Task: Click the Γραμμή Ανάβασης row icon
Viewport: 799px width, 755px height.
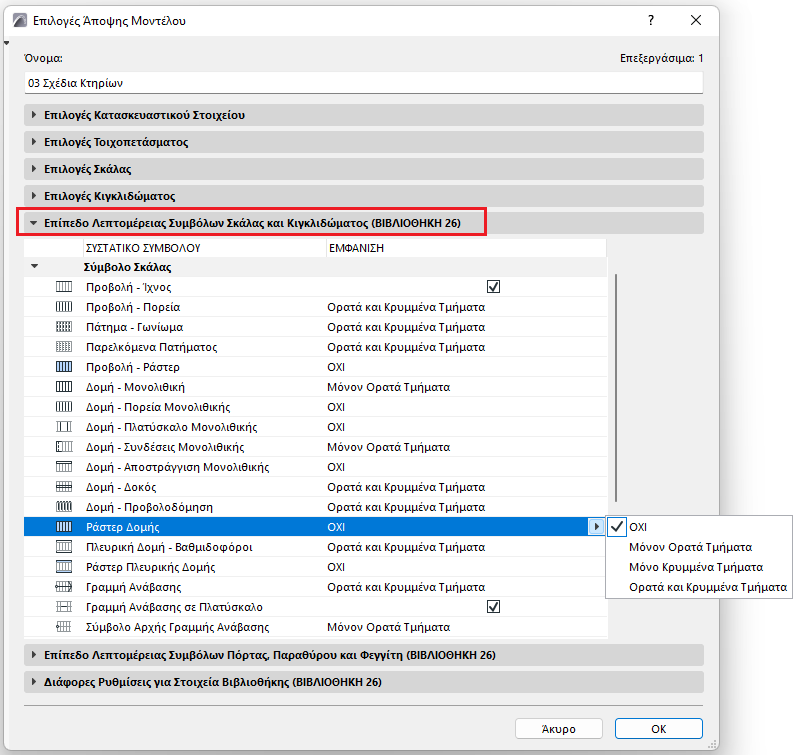Action: tap(64, 587)
